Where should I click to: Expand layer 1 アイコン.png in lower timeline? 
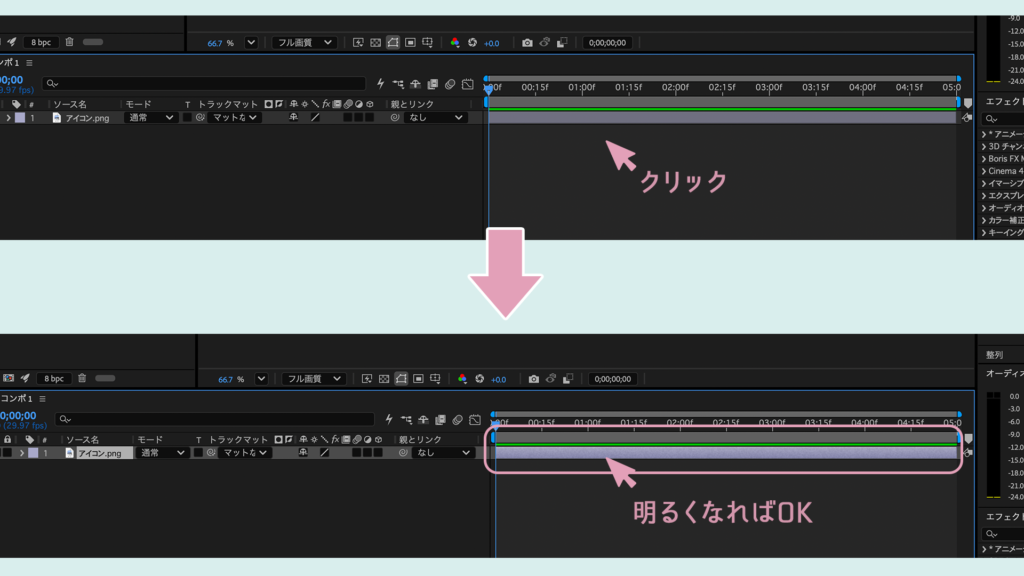tap(22, 453)
